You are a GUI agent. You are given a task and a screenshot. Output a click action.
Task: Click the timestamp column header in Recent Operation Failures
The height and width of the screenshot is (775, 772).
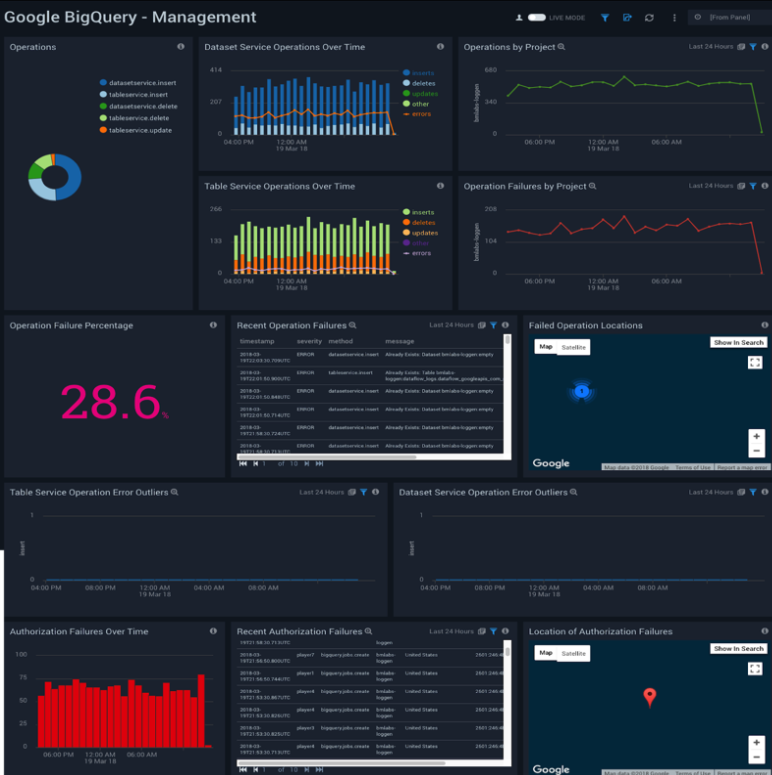pos(257,341)
